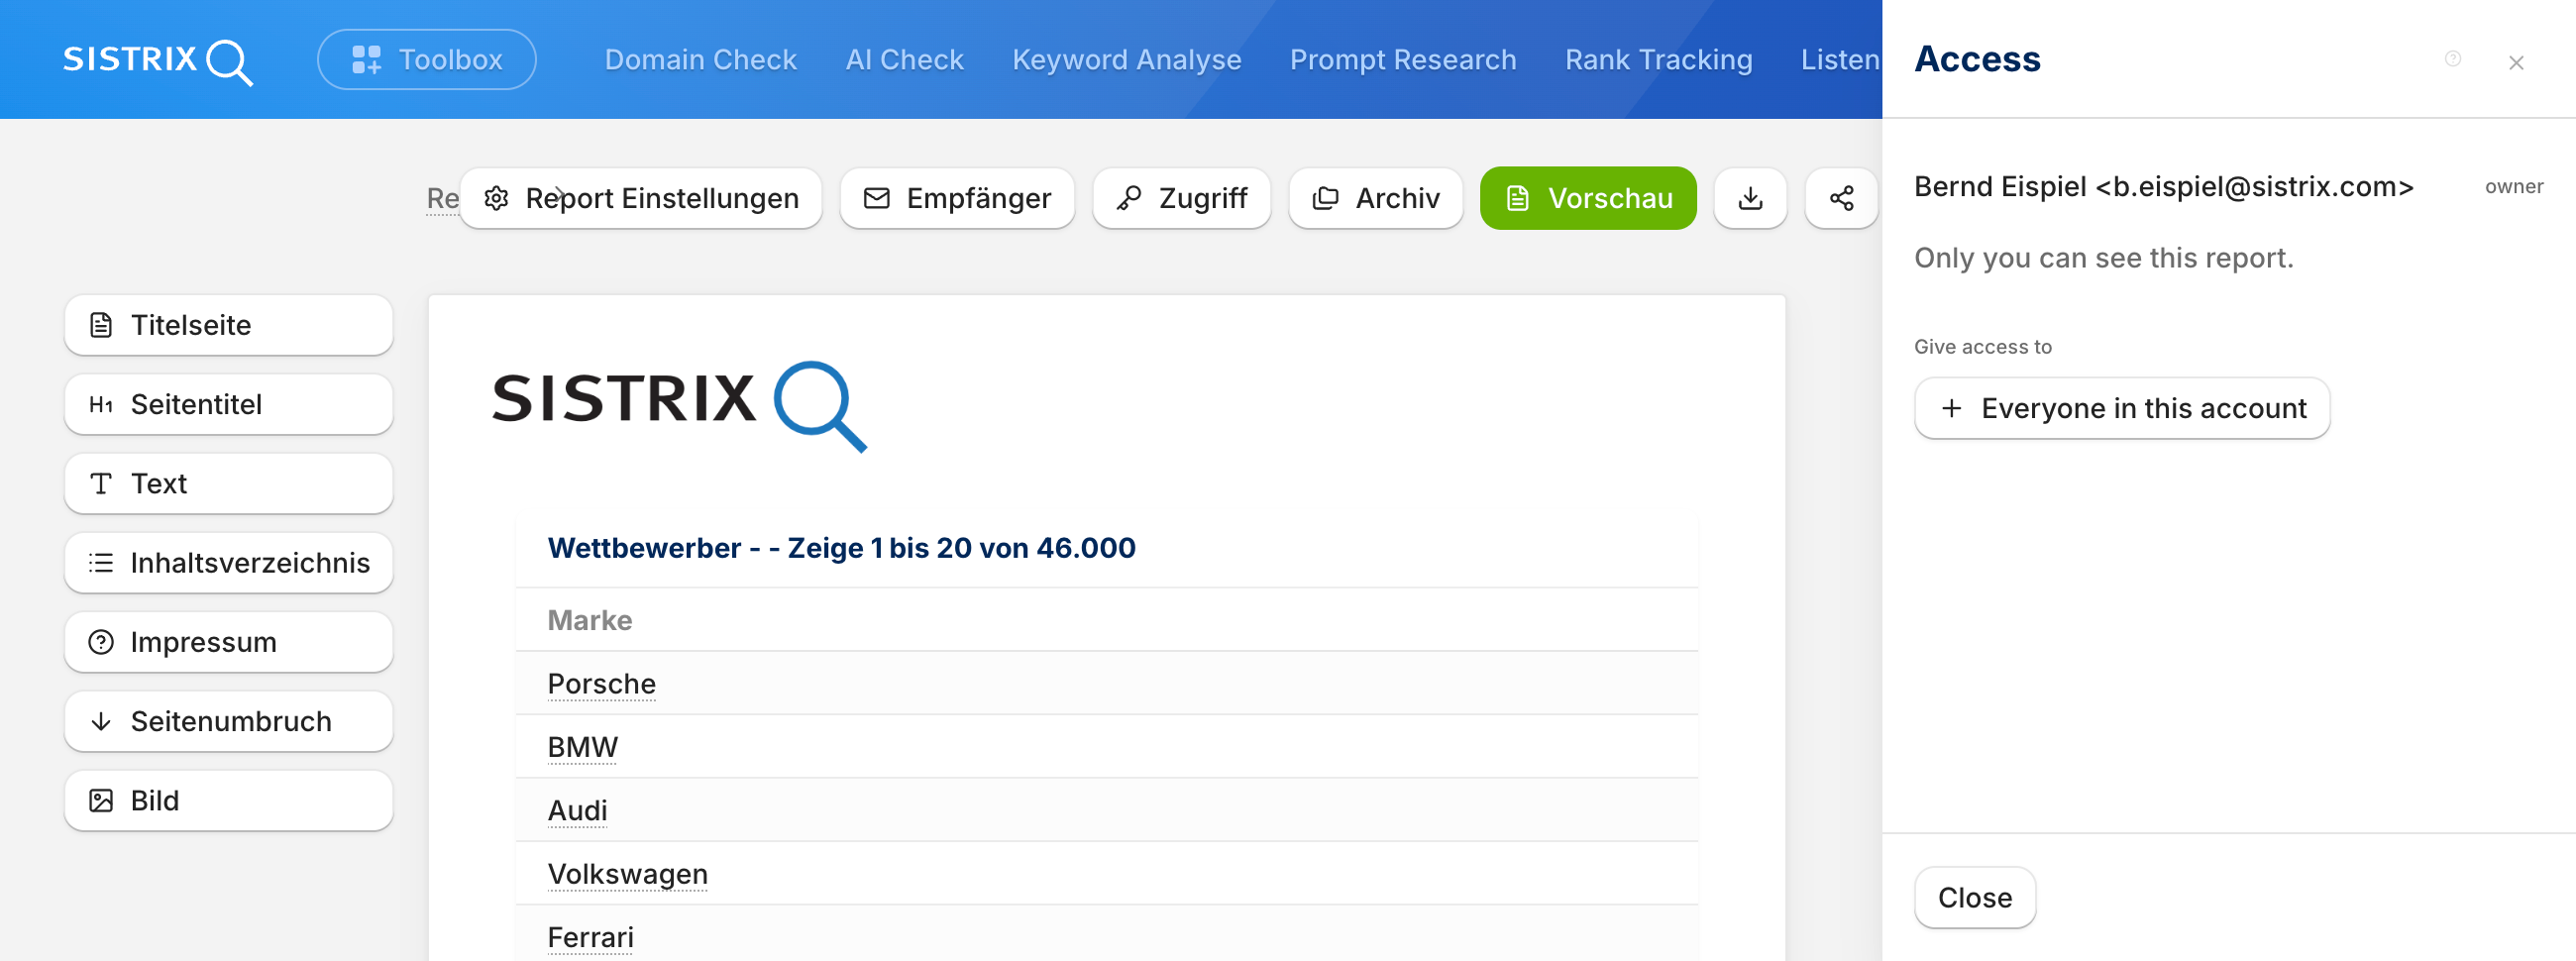Open the Archiv
2576x961 pixels.
[x=1376, y=198]
